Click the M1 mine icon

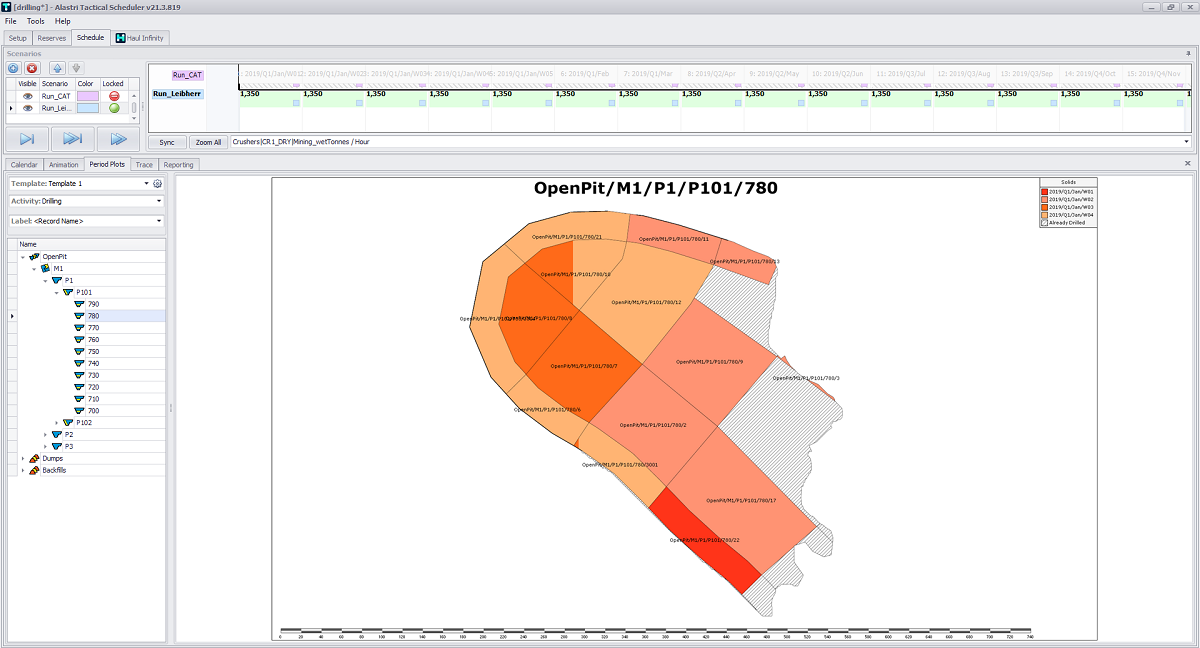[46, 269]
